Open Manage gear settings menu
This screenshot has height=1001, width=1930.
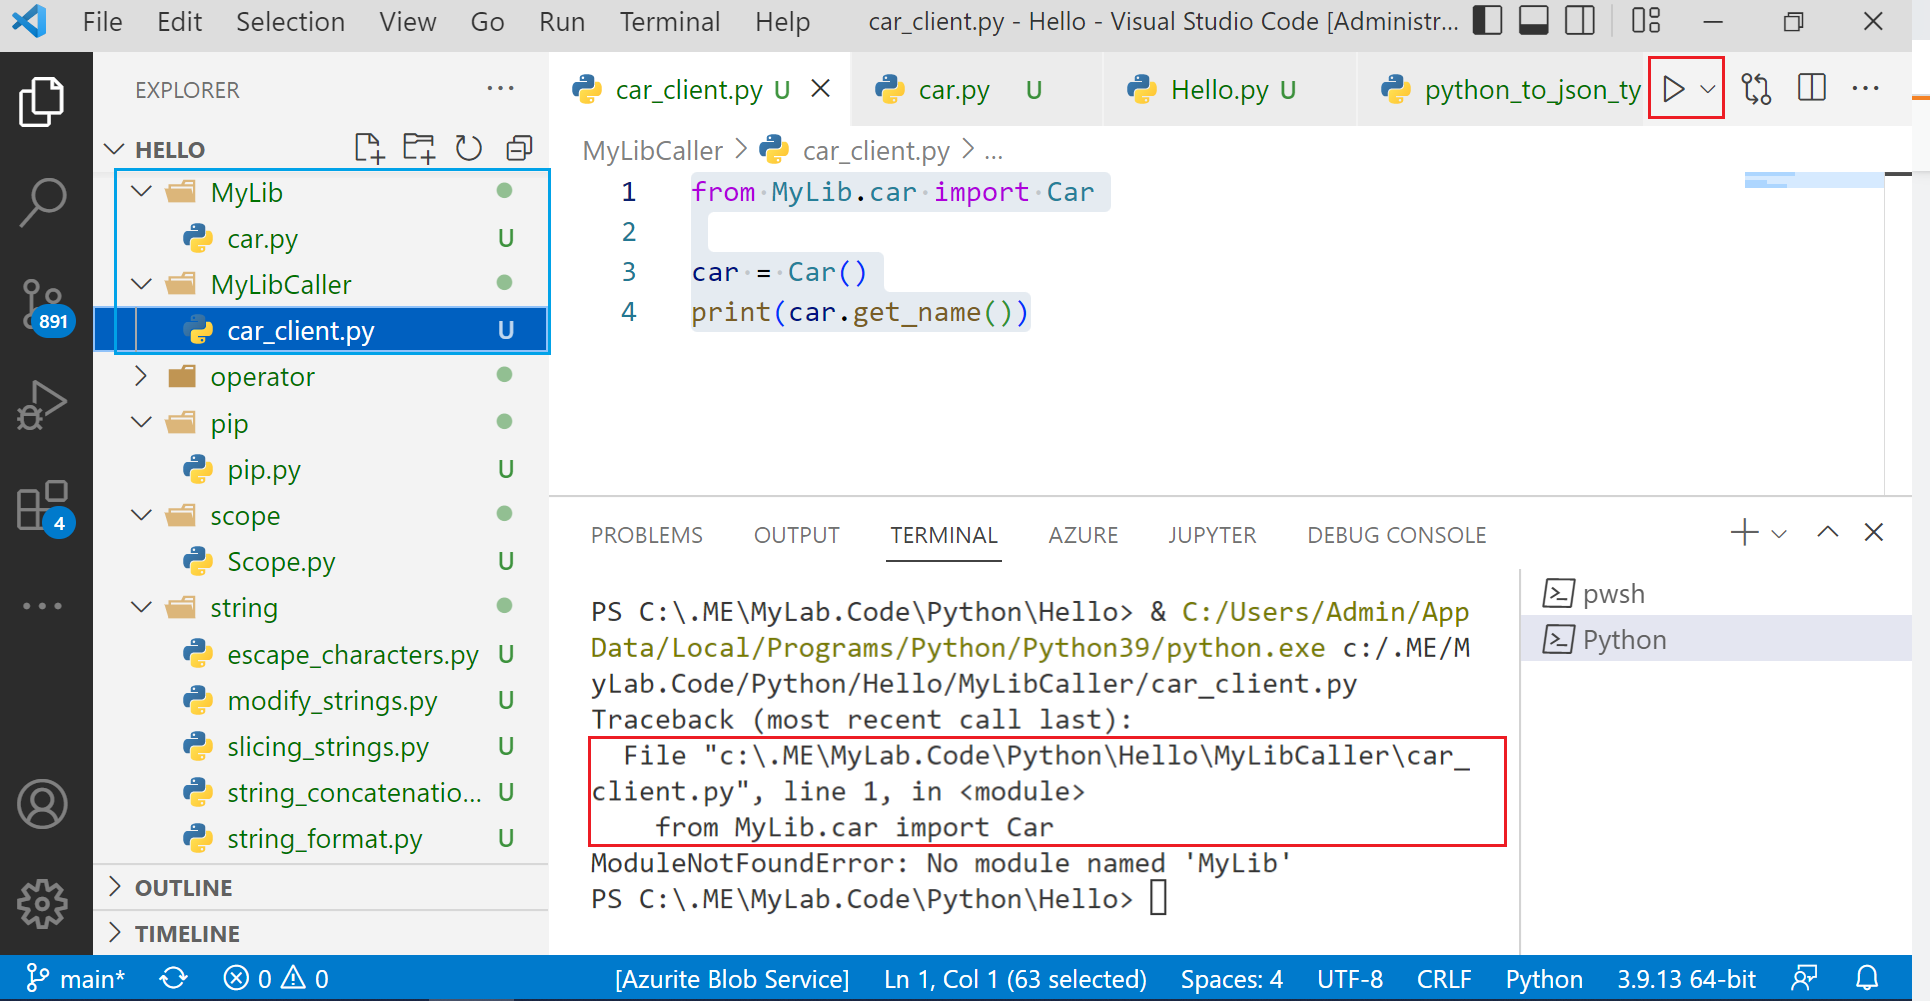pos(42,904)
